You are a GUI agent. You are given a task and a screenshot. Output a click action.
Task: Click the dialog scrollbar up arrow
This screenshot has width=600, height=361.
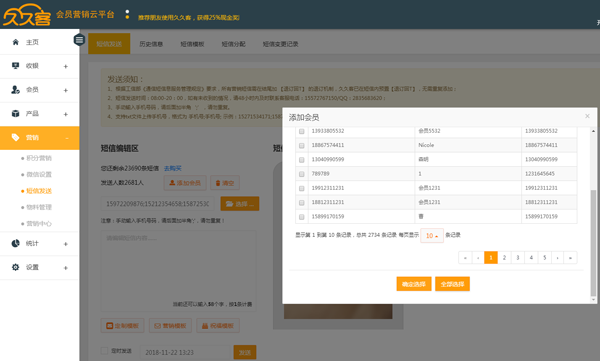pos(593,131)
